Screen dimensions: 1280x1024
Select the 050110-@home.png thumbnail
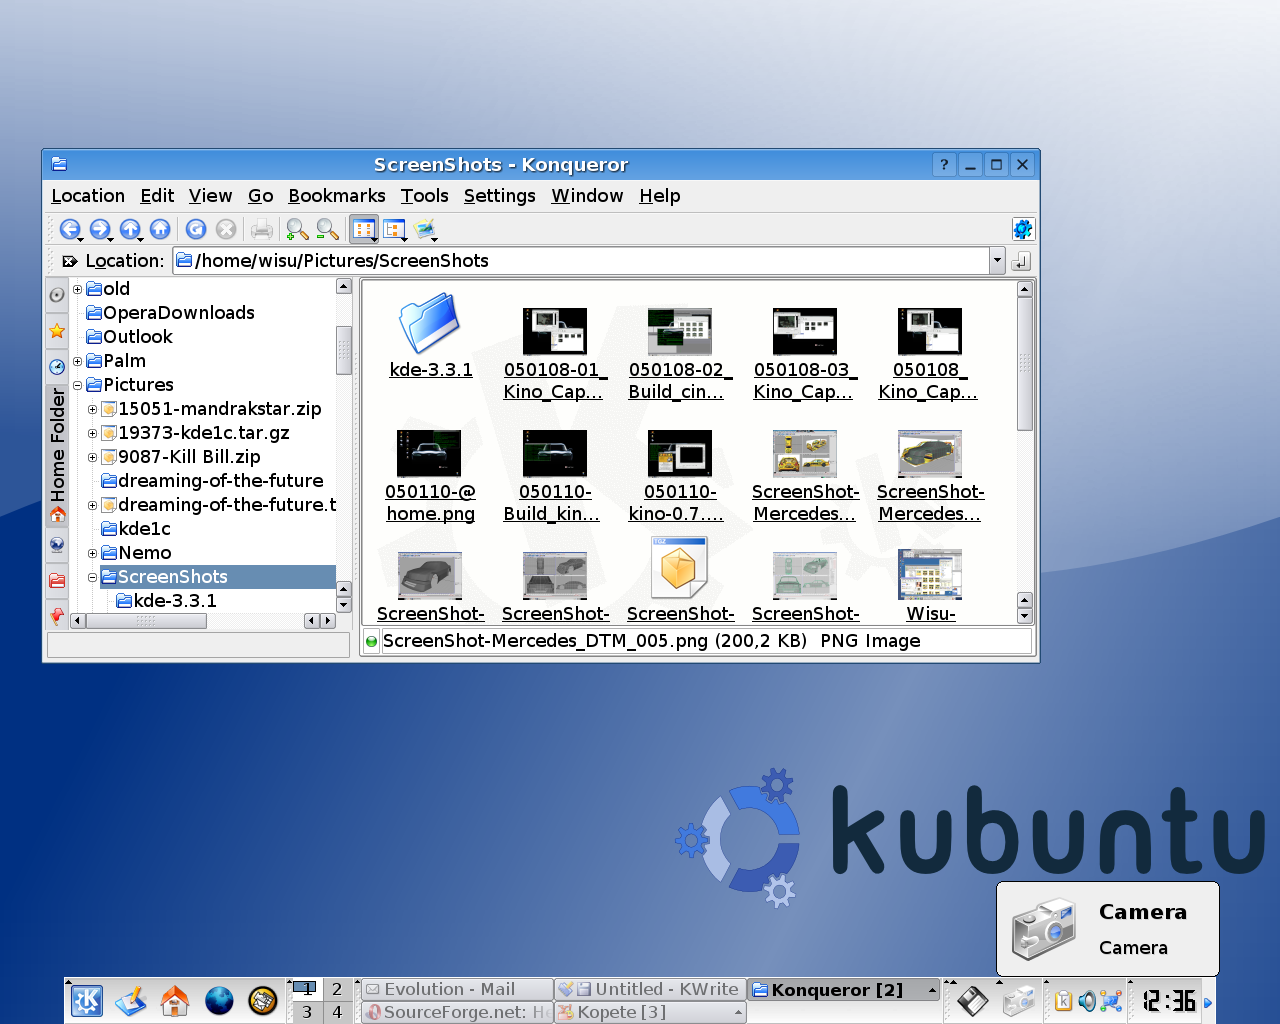click(x=430, y=477)
